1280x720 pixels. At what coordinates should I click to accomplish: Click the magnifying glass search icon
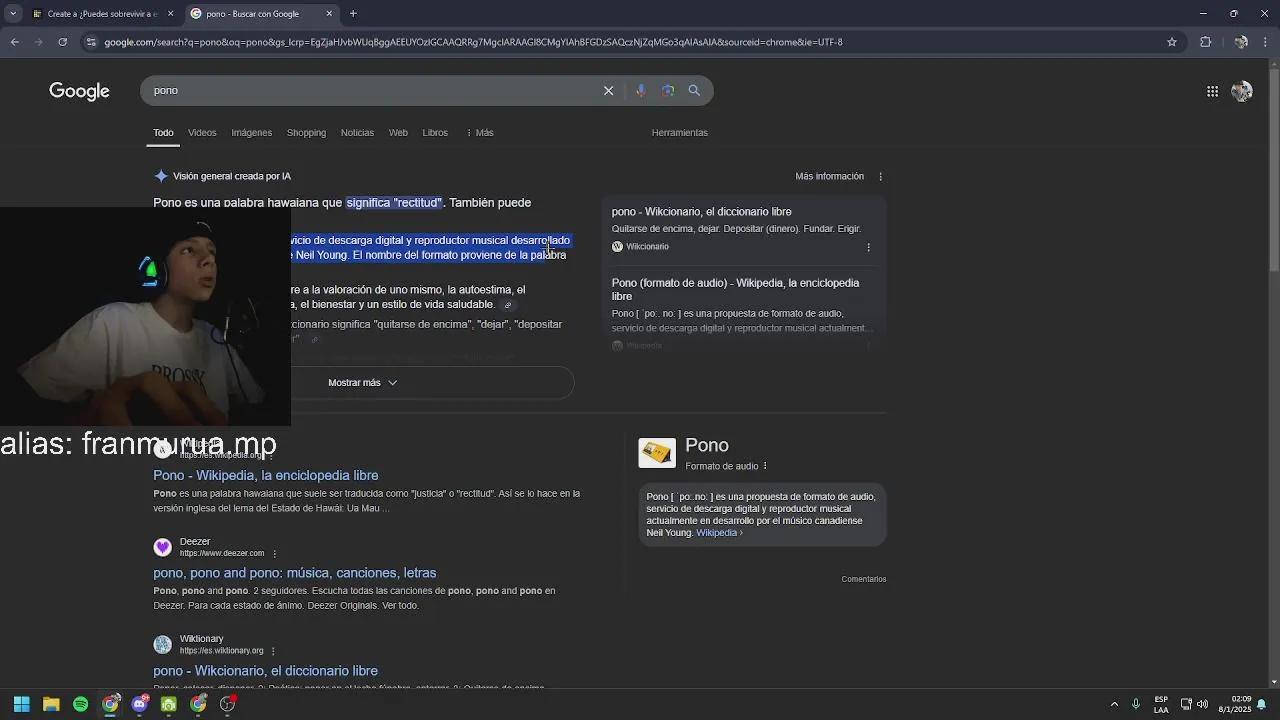[x=694, y=91]
